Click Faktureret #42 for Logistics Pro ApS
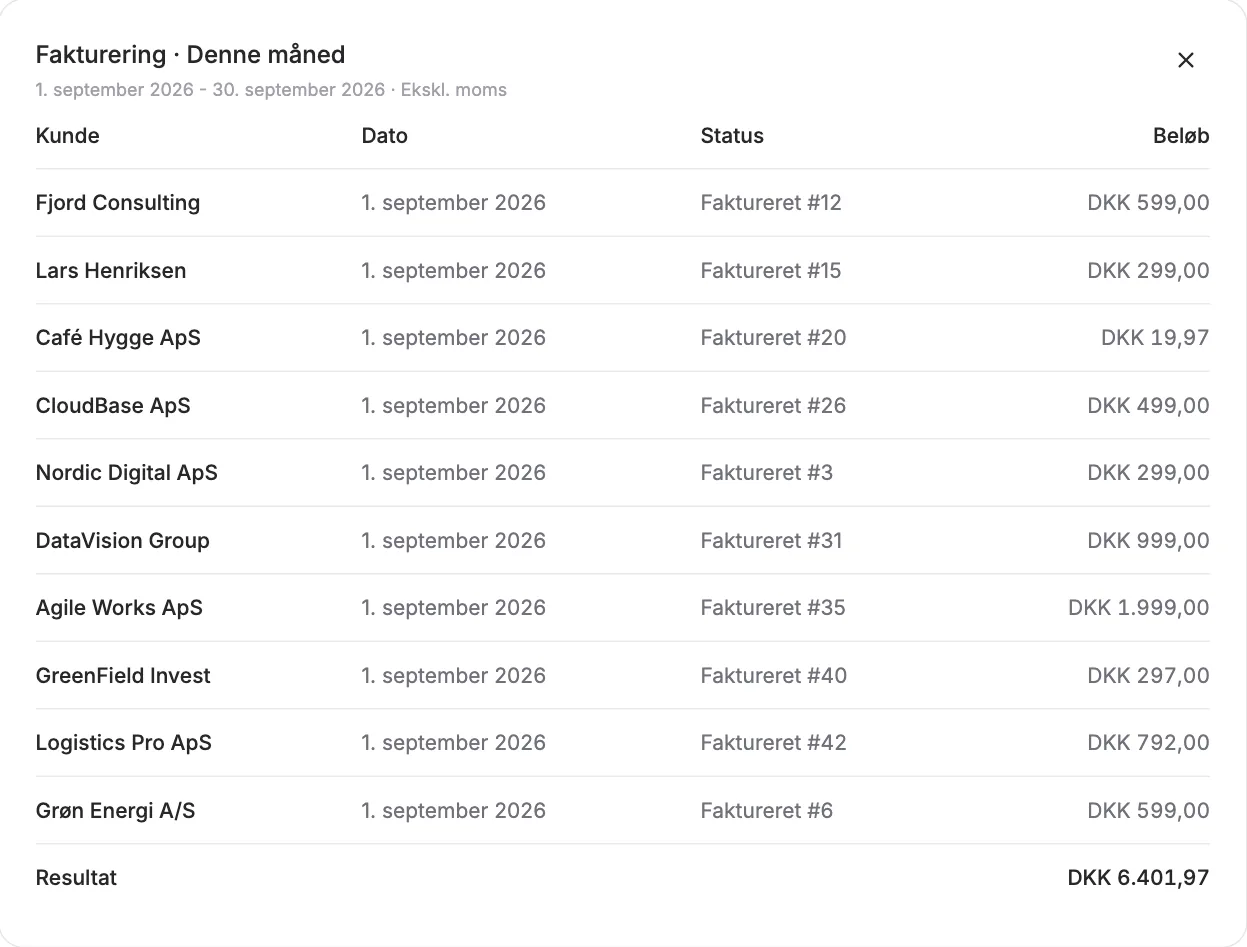 pyautogui.click(x=773, y=743)
